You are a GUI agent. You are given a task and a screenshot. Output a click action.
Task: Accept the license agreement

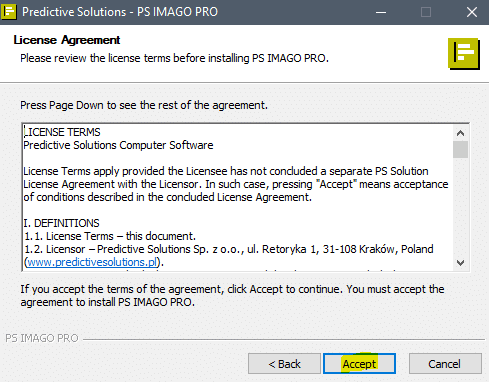tap(359, 364)
